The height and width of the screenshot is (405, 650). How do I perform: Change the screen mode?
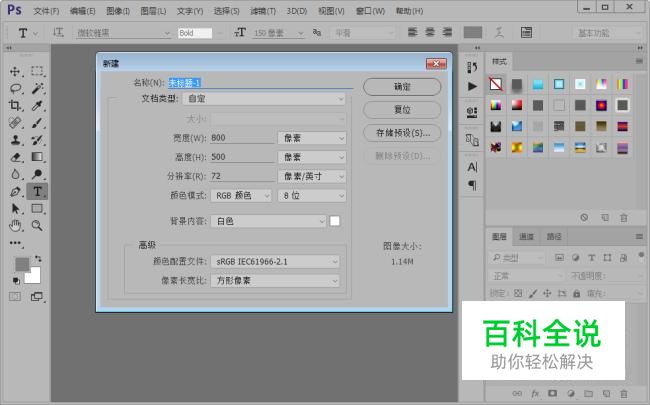tap(37, 297)
